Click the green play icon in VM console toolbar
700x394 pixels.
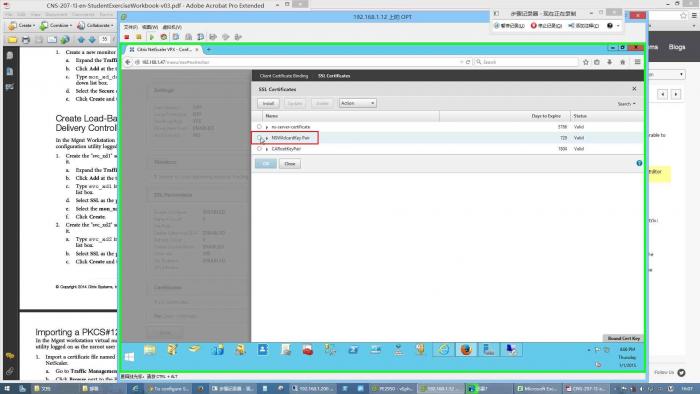point(151,37)
